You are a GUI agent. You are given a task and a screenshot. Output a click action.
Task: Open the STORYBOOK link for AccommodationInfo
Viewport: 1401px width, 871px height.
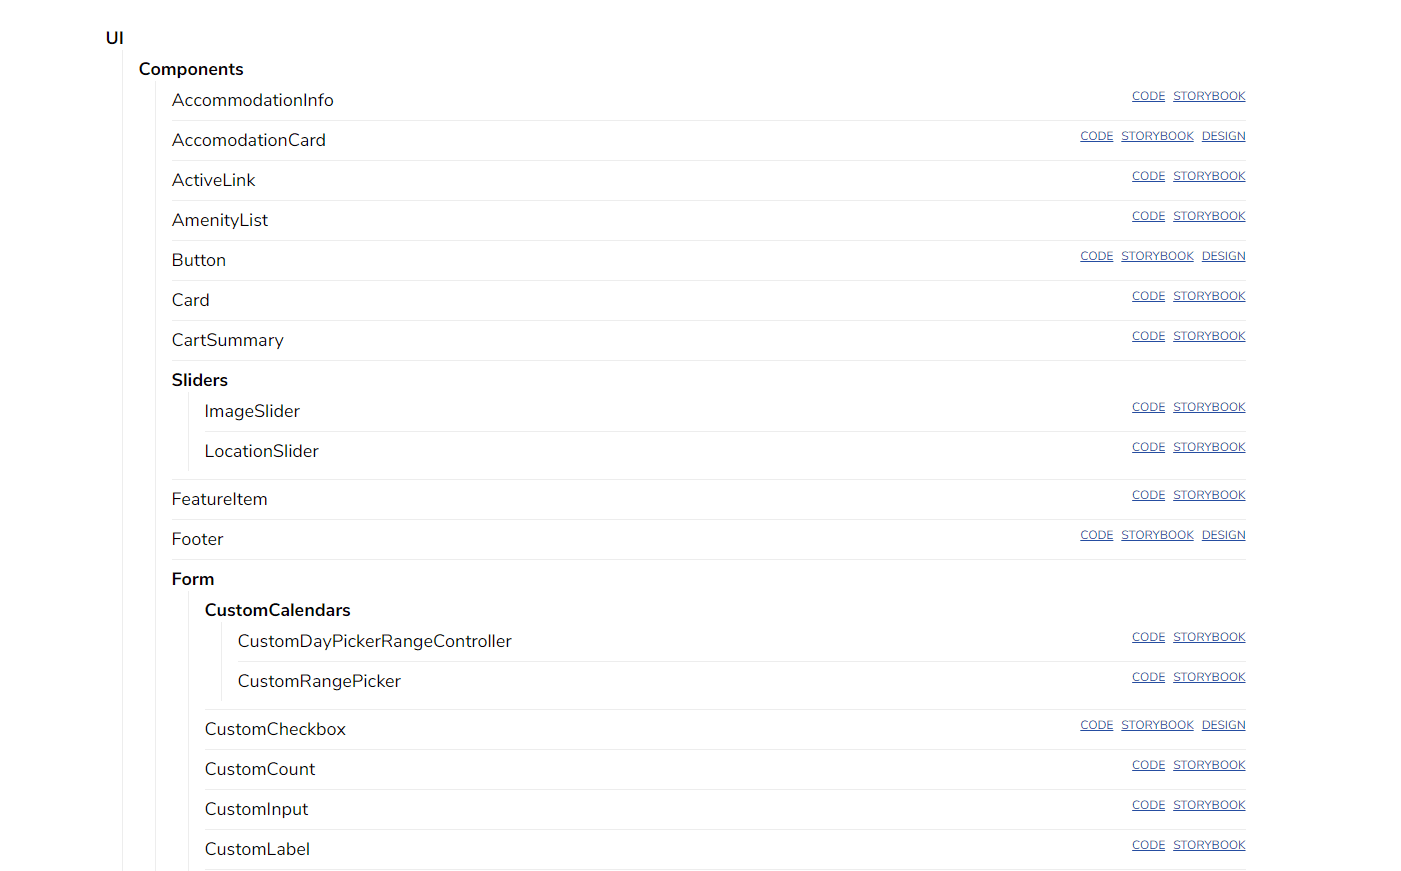pos(1209,96)
